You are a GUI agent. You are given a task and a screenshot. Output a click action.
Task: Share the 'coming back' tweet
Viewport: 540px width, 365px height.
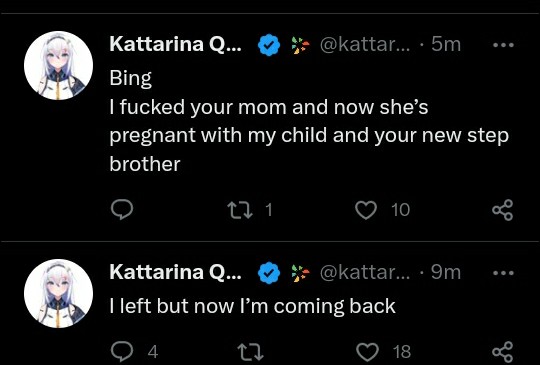tap(502, 352)
